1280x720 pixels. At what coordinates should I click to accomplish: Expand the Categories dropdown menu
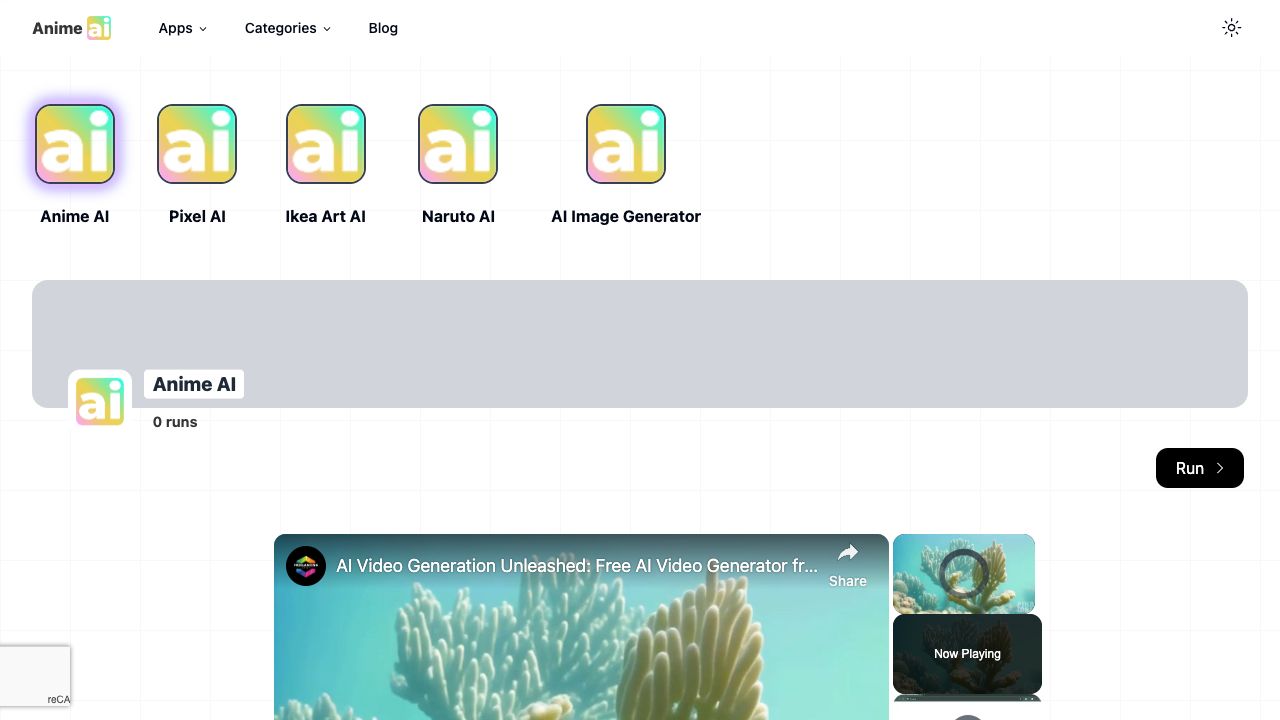tap(287, 28)
